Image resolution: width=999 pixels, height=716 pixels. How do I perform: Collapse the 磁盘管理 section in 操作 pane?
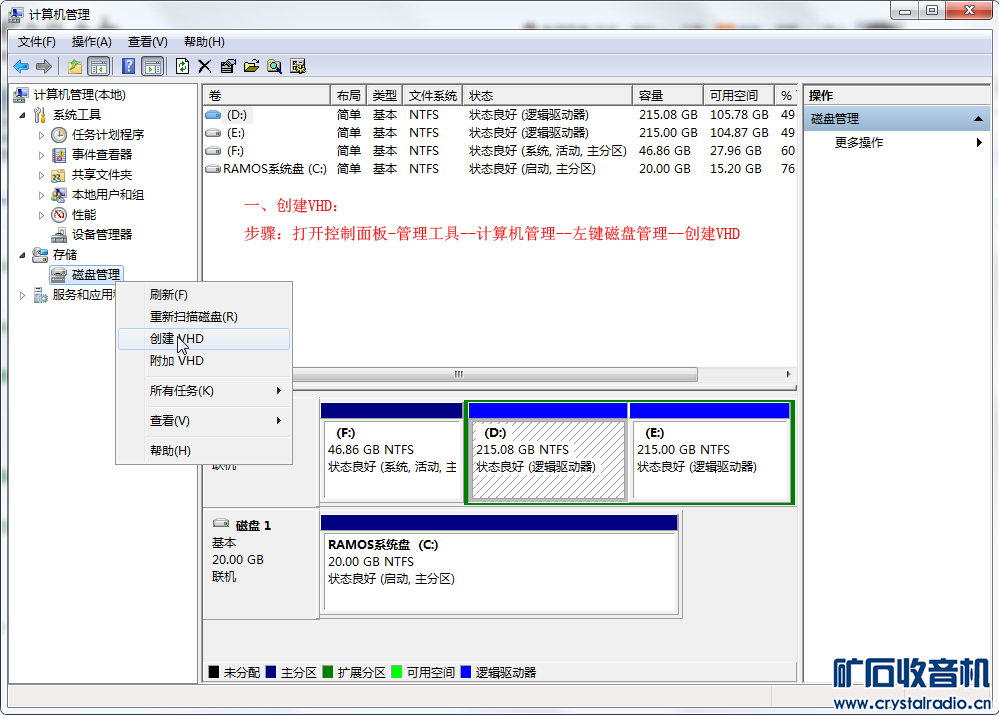click(978, 119)
